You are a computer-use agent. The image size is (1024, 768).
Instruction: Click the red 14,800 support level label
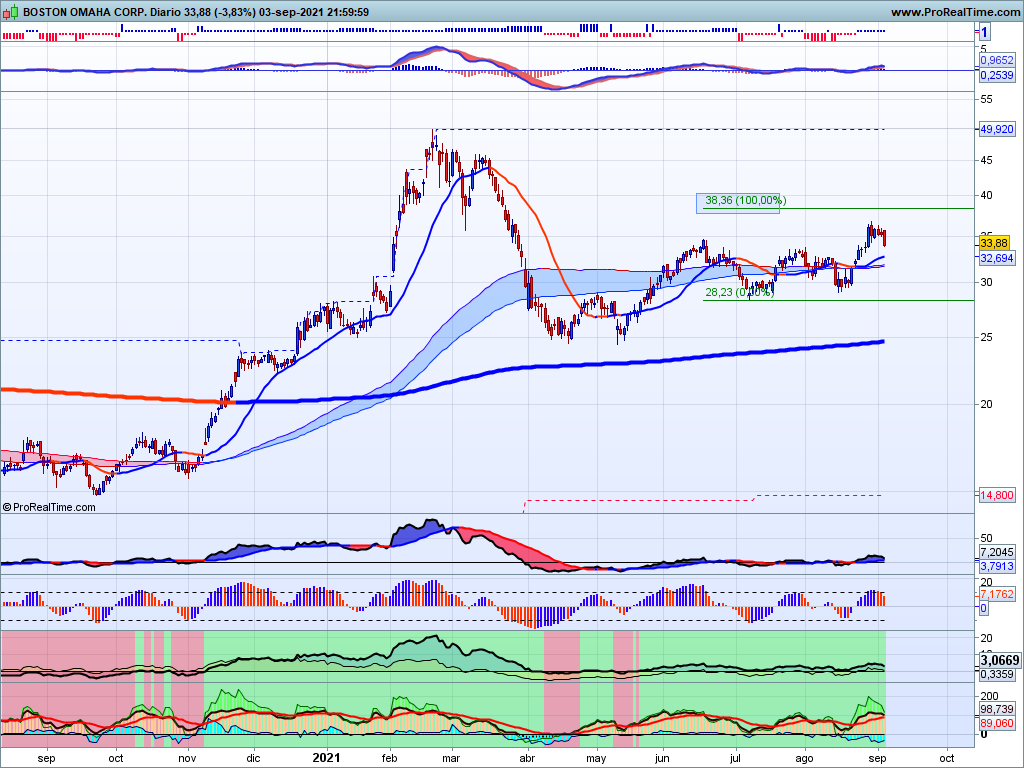(x=997, y=495)
